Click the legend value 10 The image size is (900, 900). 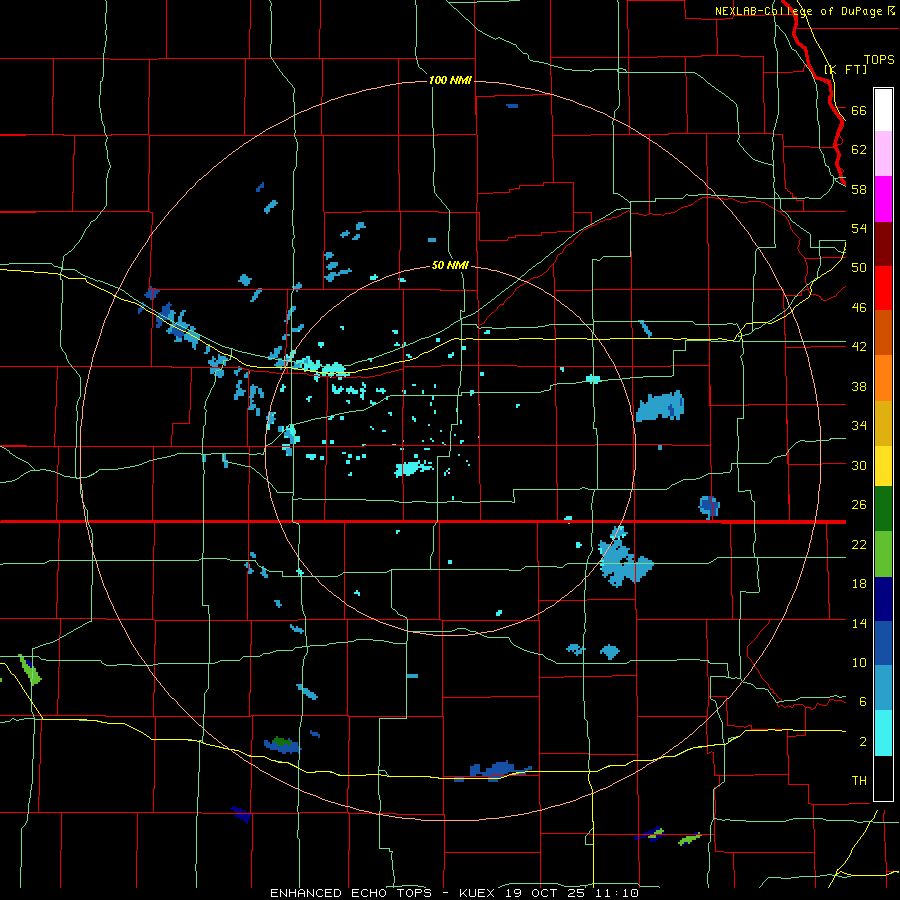859,662
